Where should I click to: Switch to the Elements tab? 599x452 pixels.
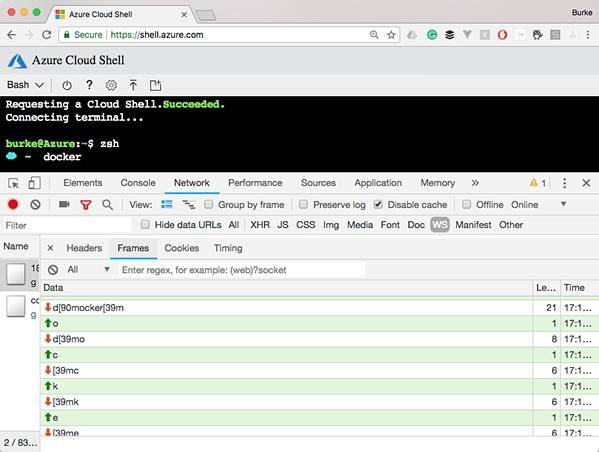pyautogui.click(x=83, y=183)
